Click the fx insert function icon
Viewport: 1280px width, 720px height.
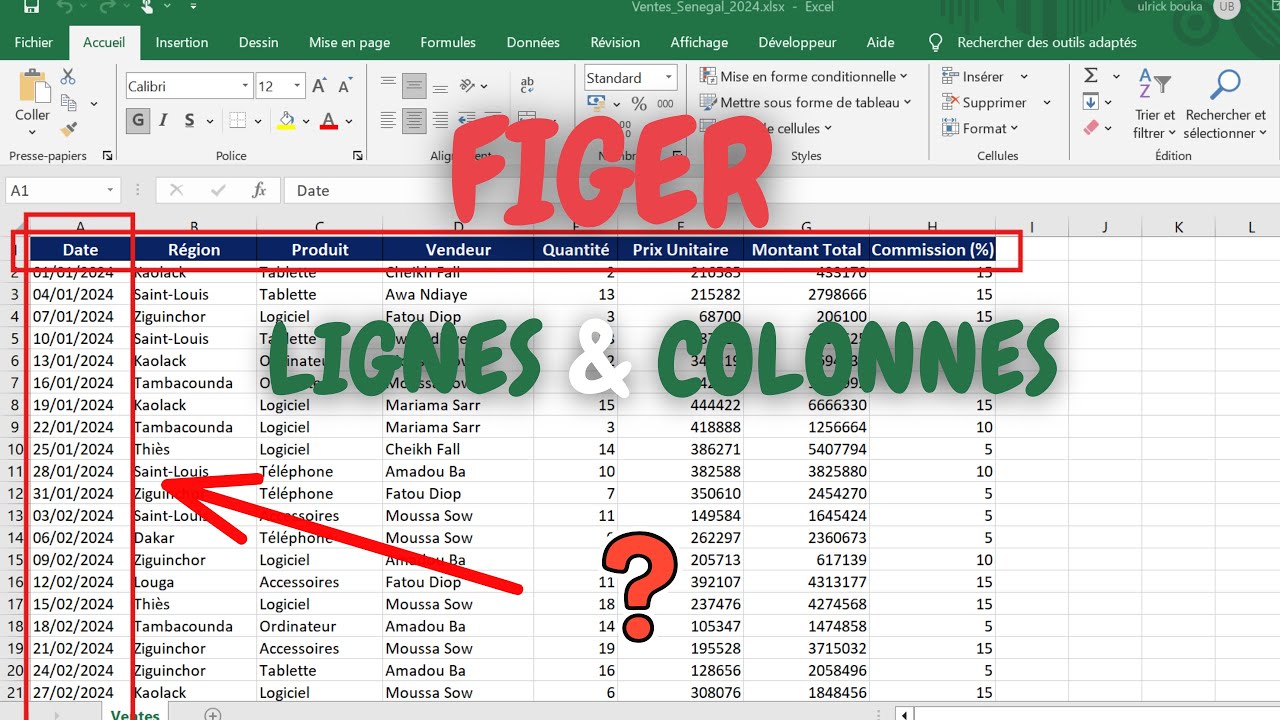point(259,190)
